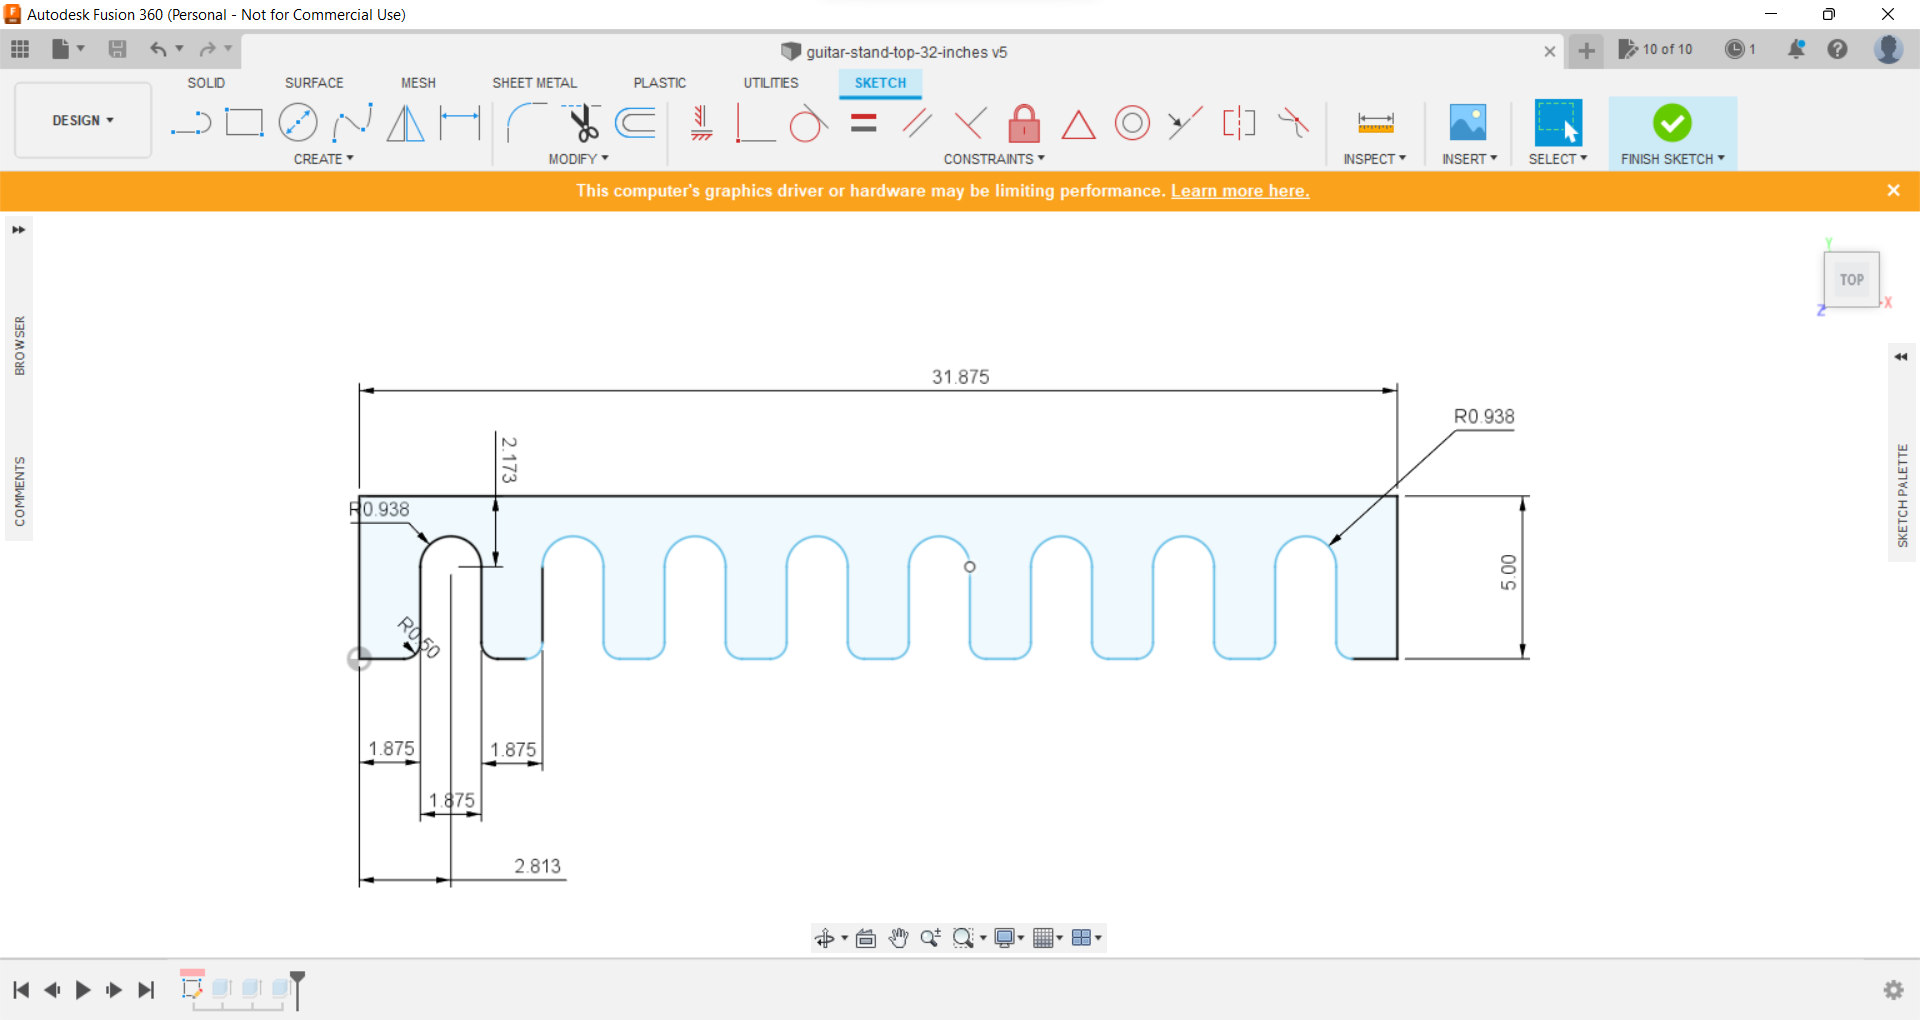Screen dimensions: 1920x1020
Task: Dismiss the graphics performance warning banner
Action: (x=1893, y=190)
